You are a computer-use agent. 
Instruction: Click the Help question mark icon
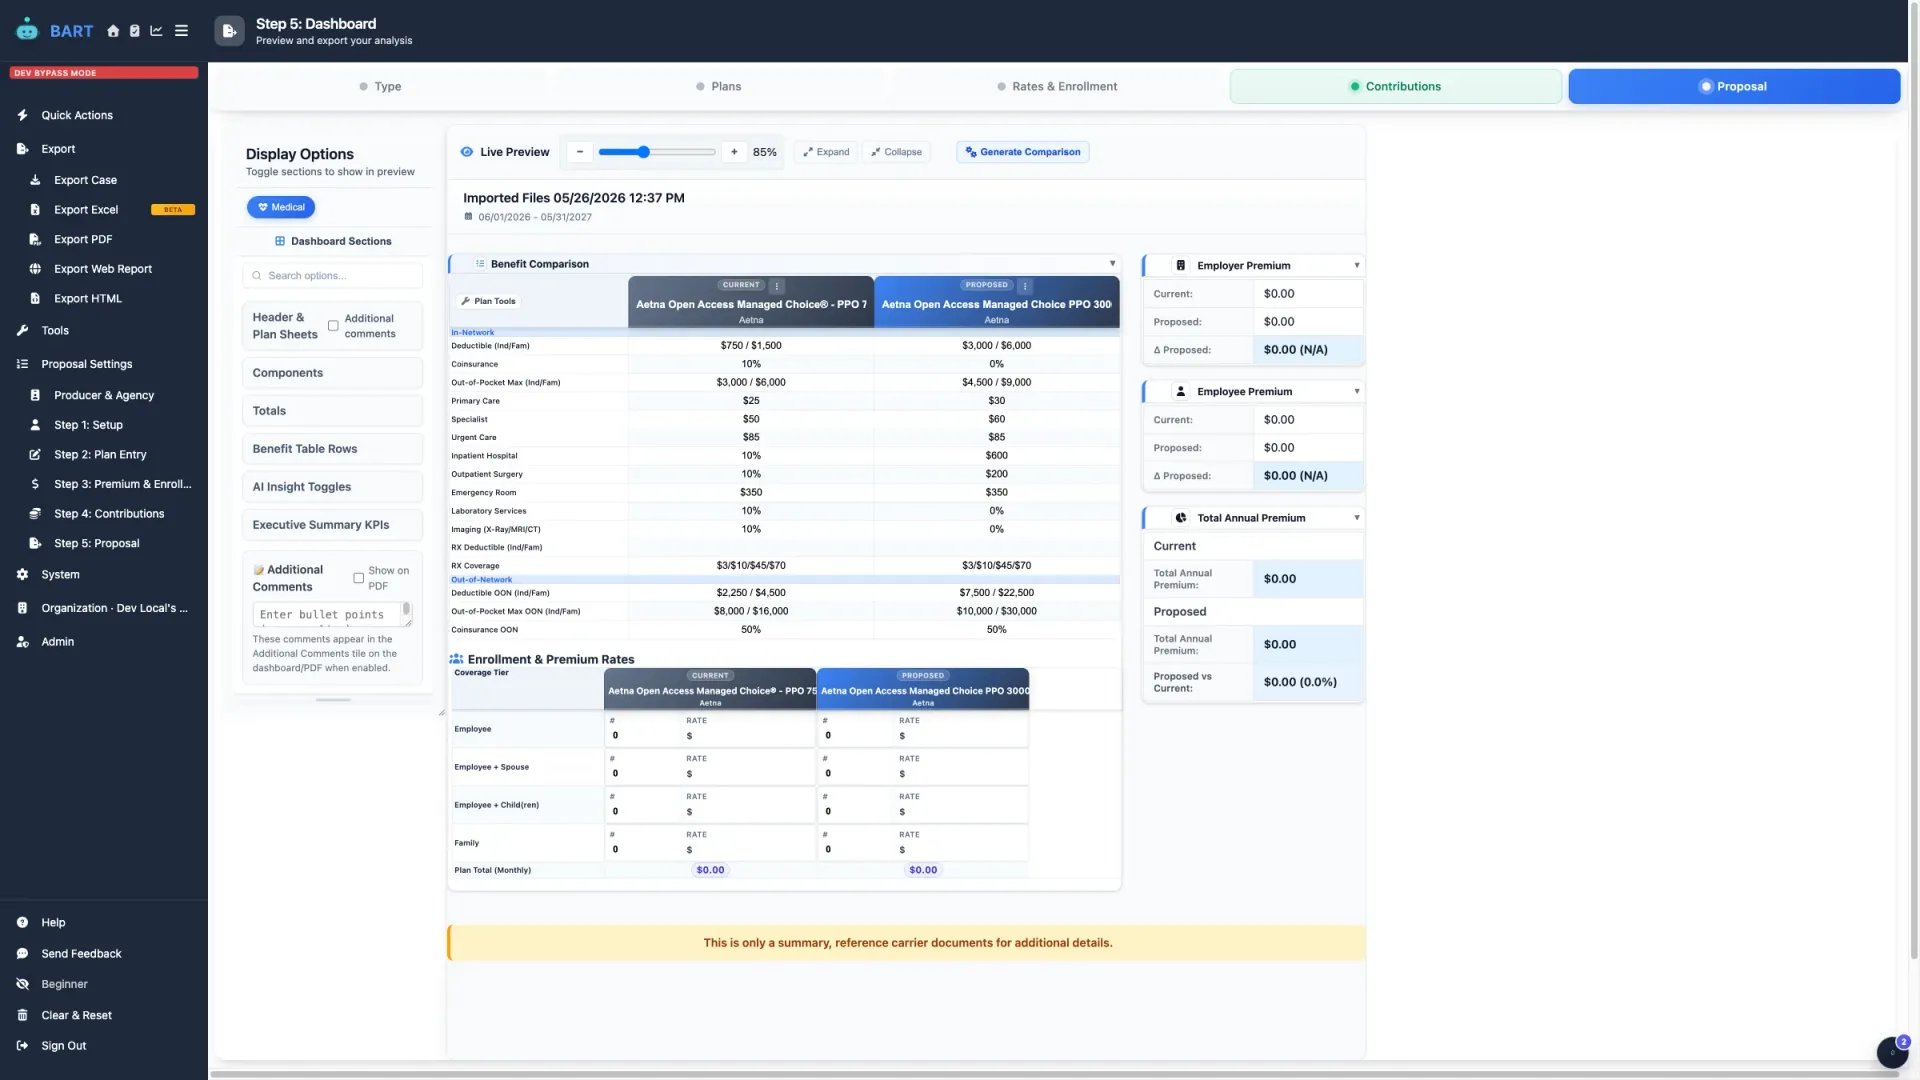tap(22, 923)
